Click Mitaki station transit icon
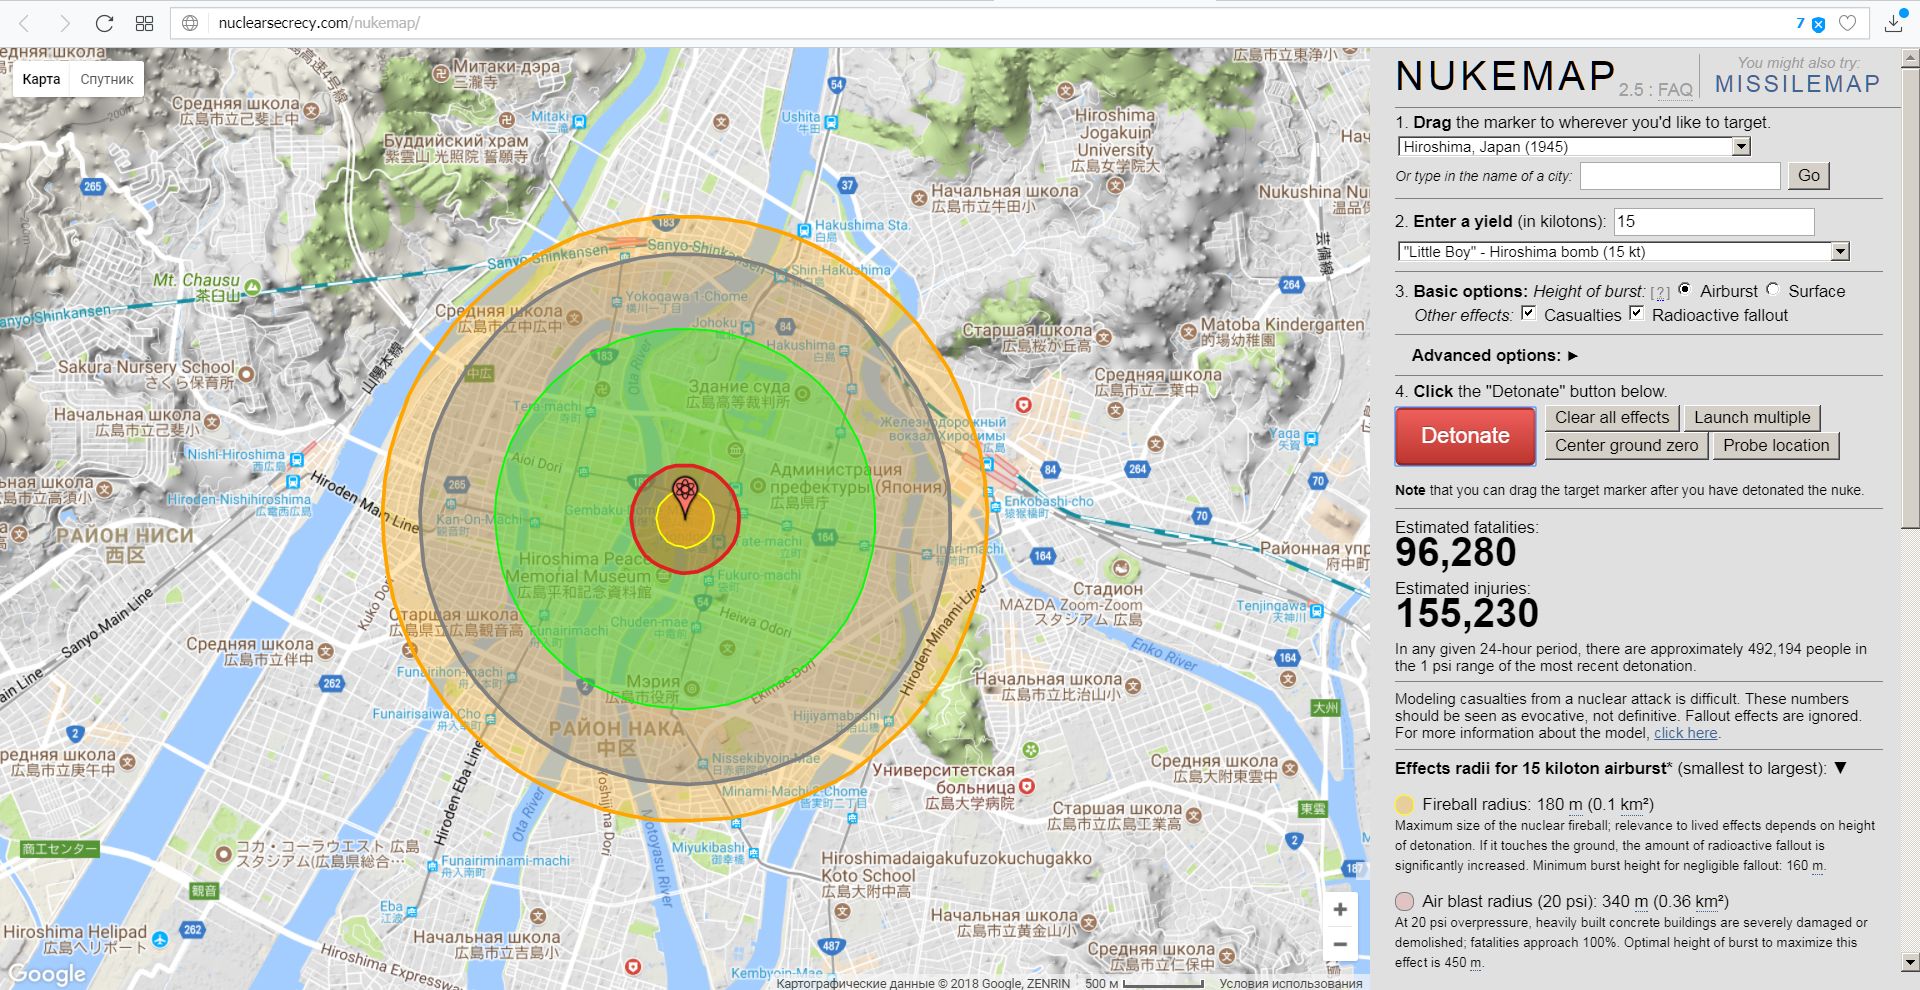 [x=579, y=122]
